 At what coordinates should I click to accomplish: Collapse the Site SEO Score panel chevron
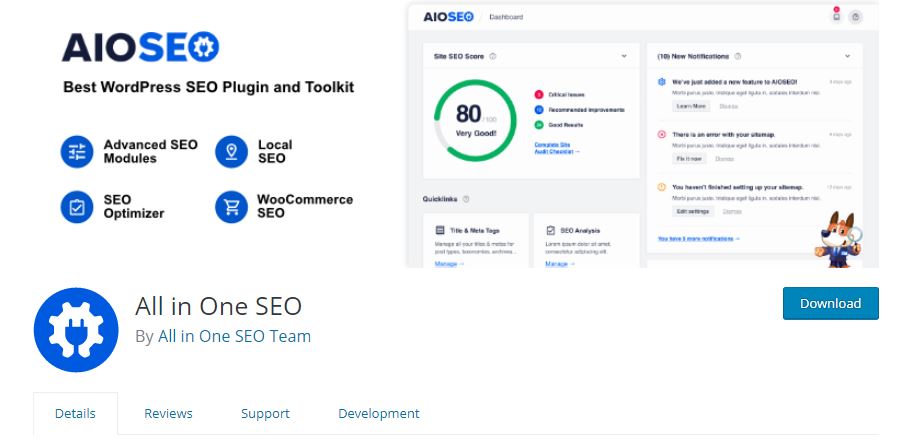(x=624, y=56)
